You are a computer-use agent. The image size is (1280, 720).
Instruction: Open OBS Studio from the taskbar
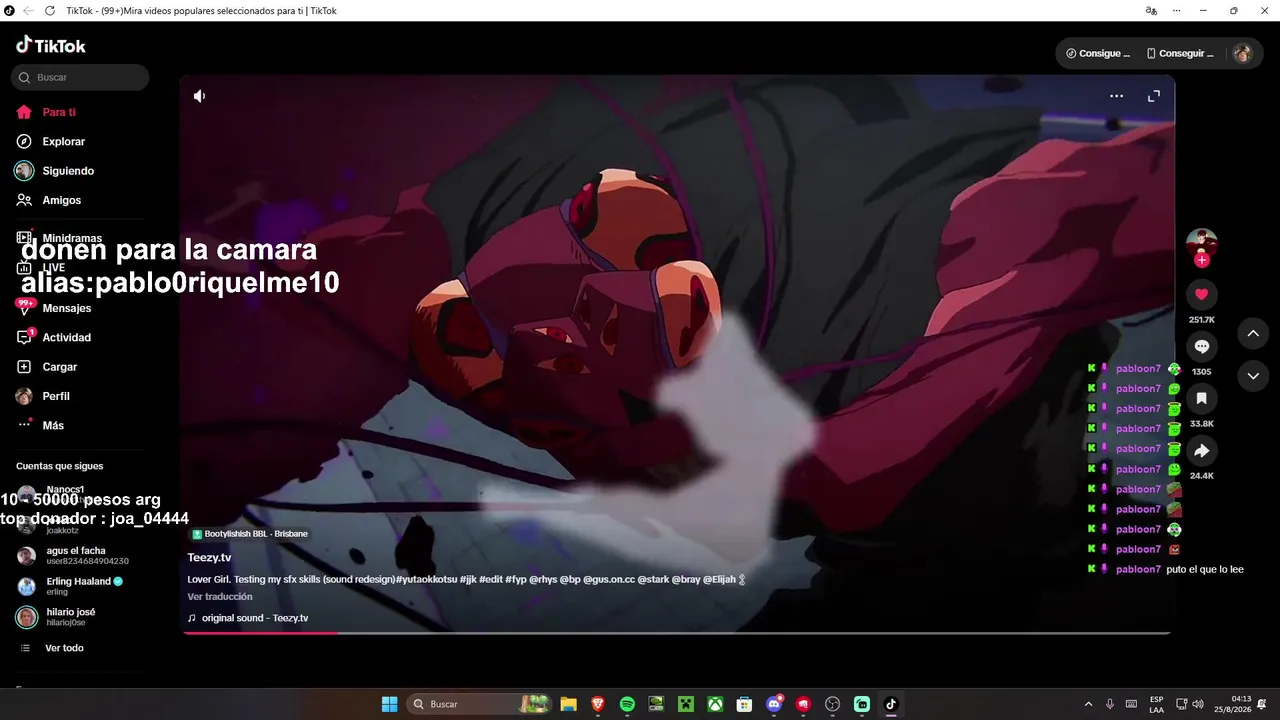[x=833, y=704]
